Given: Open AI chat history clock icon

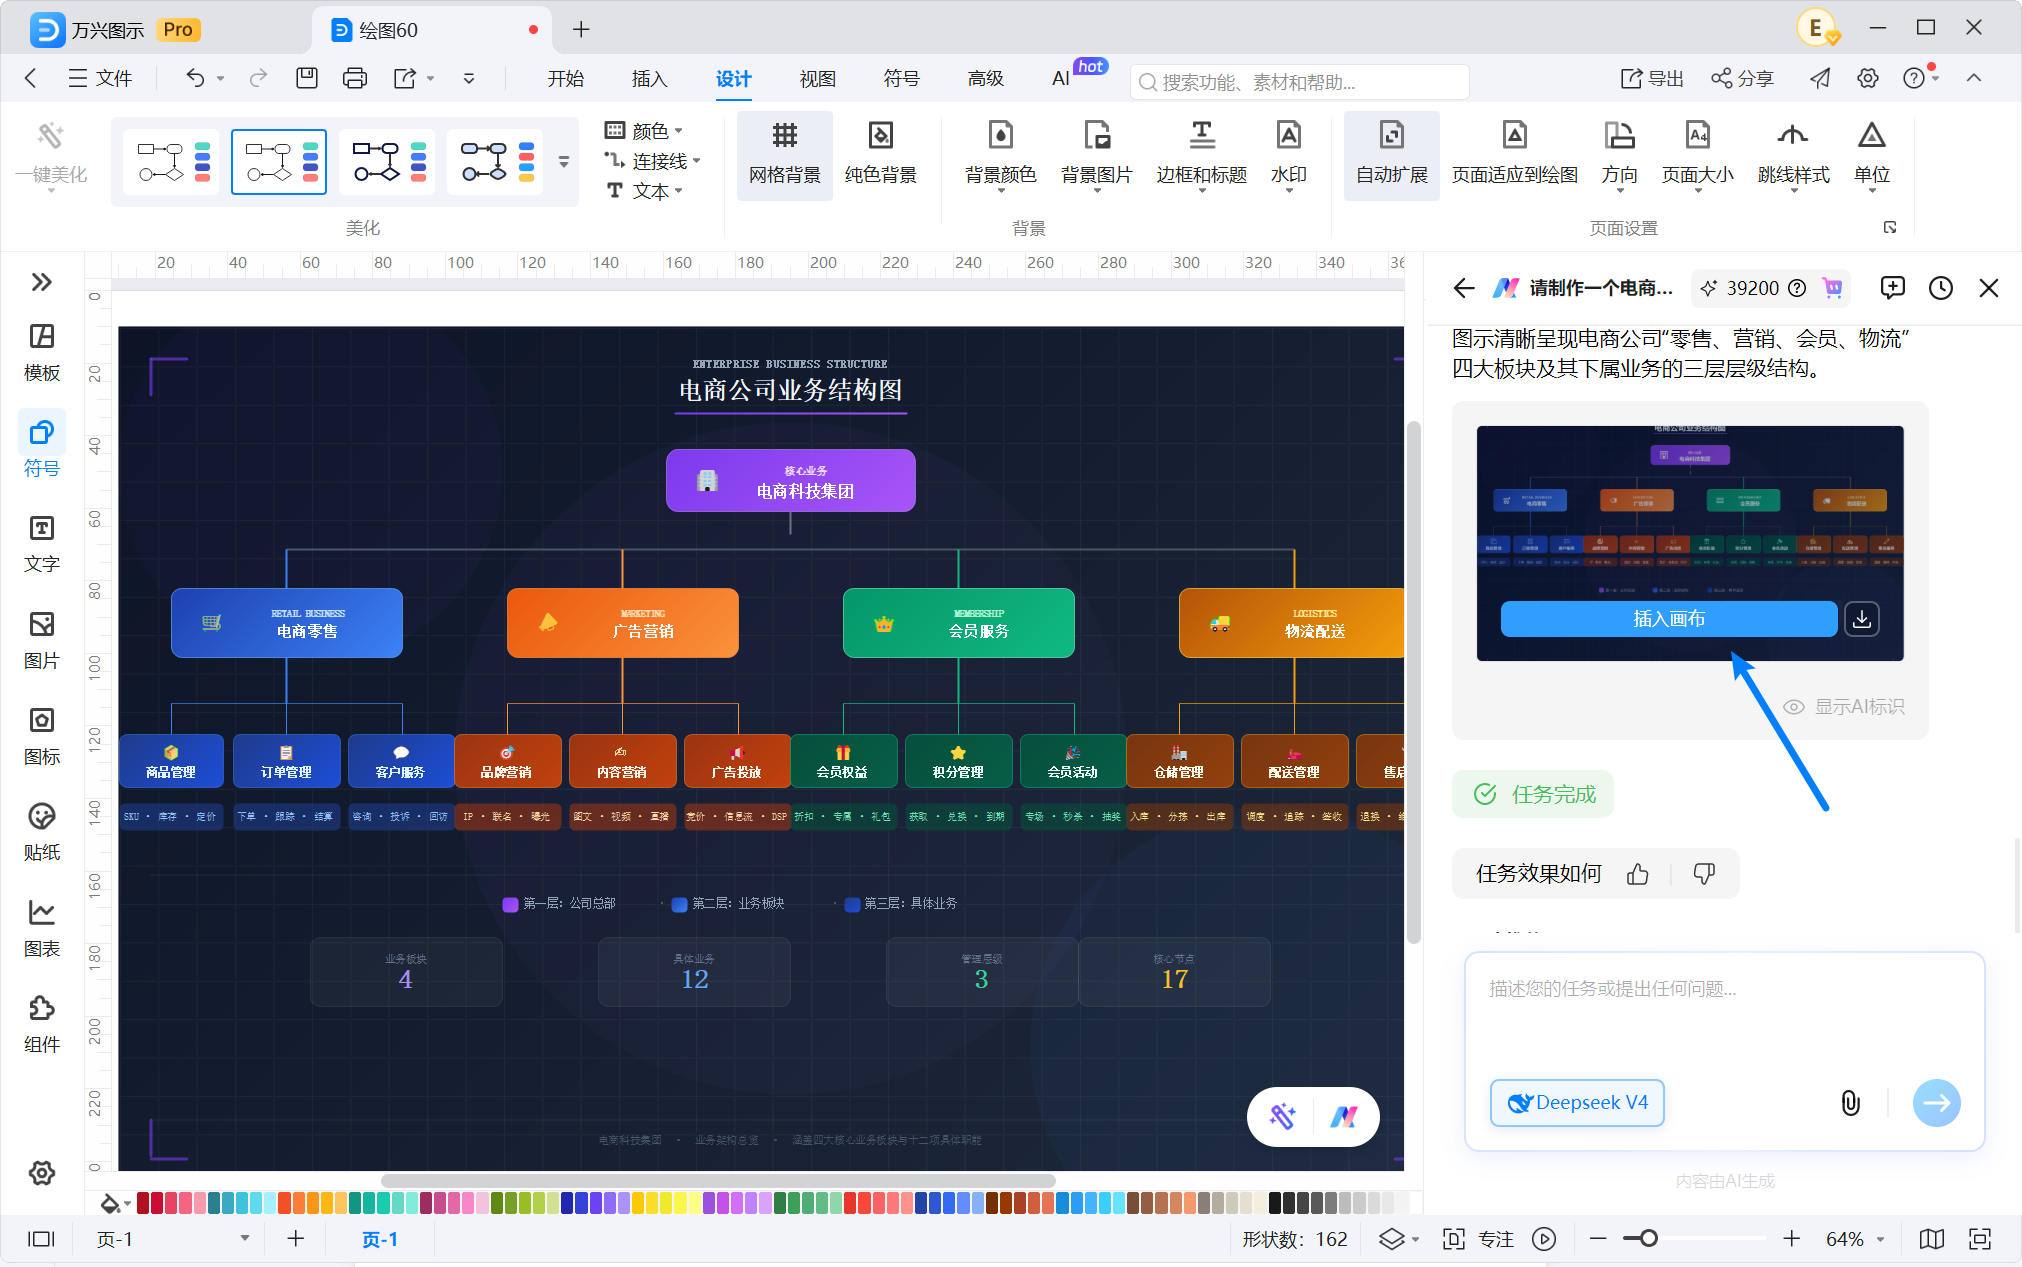Looking at the screenshot, I should (x=1940, y=288).
